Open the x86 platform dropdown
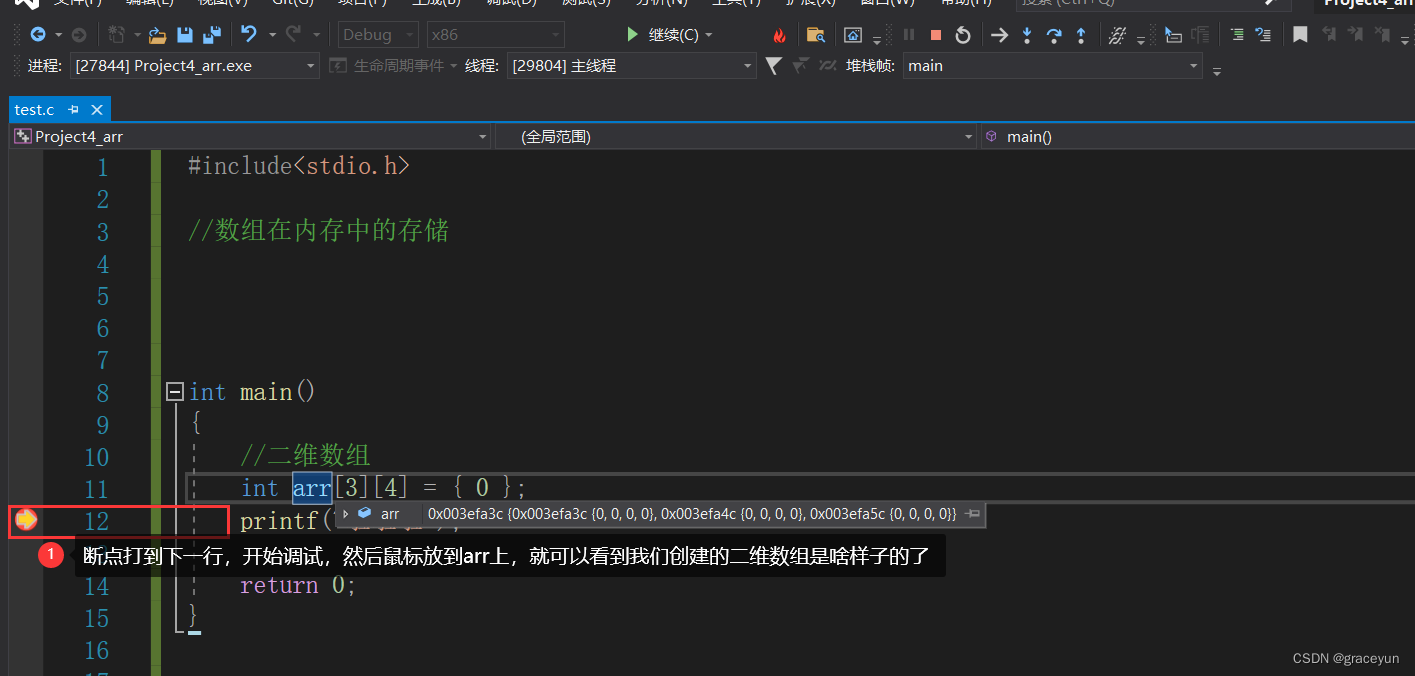This screenshot has height=676, width=1415. 495,35
